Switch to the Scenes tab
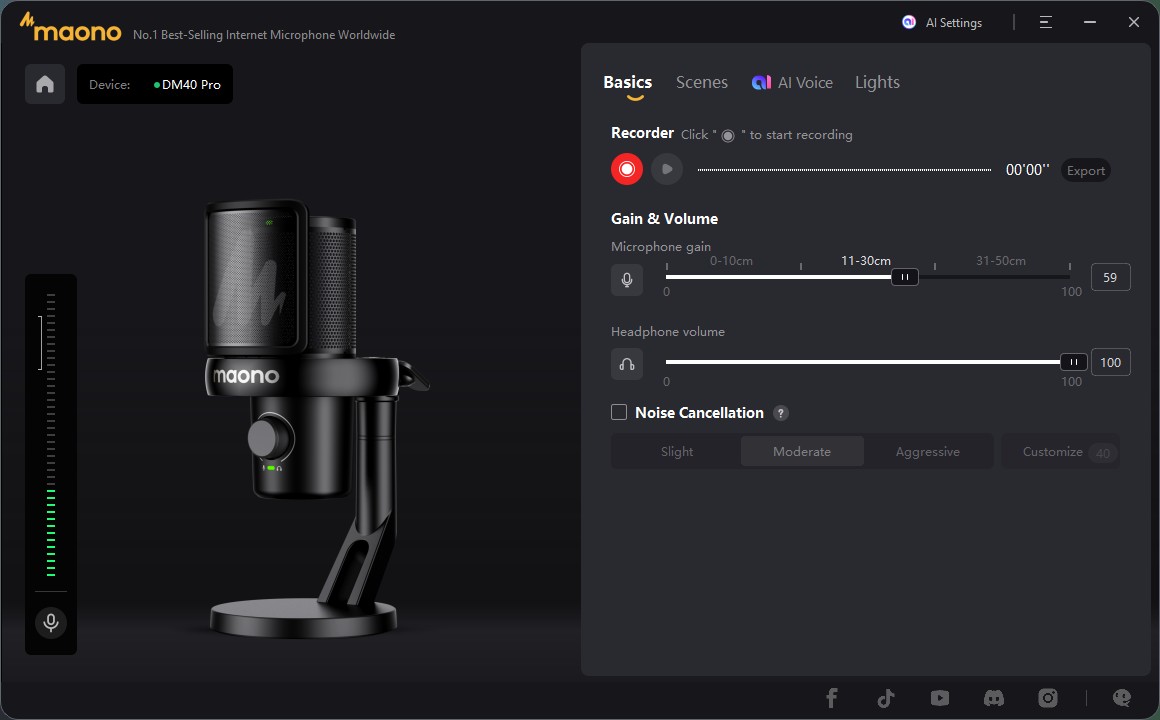This screenshot has height=720, width=1160. tap(701, 83)
